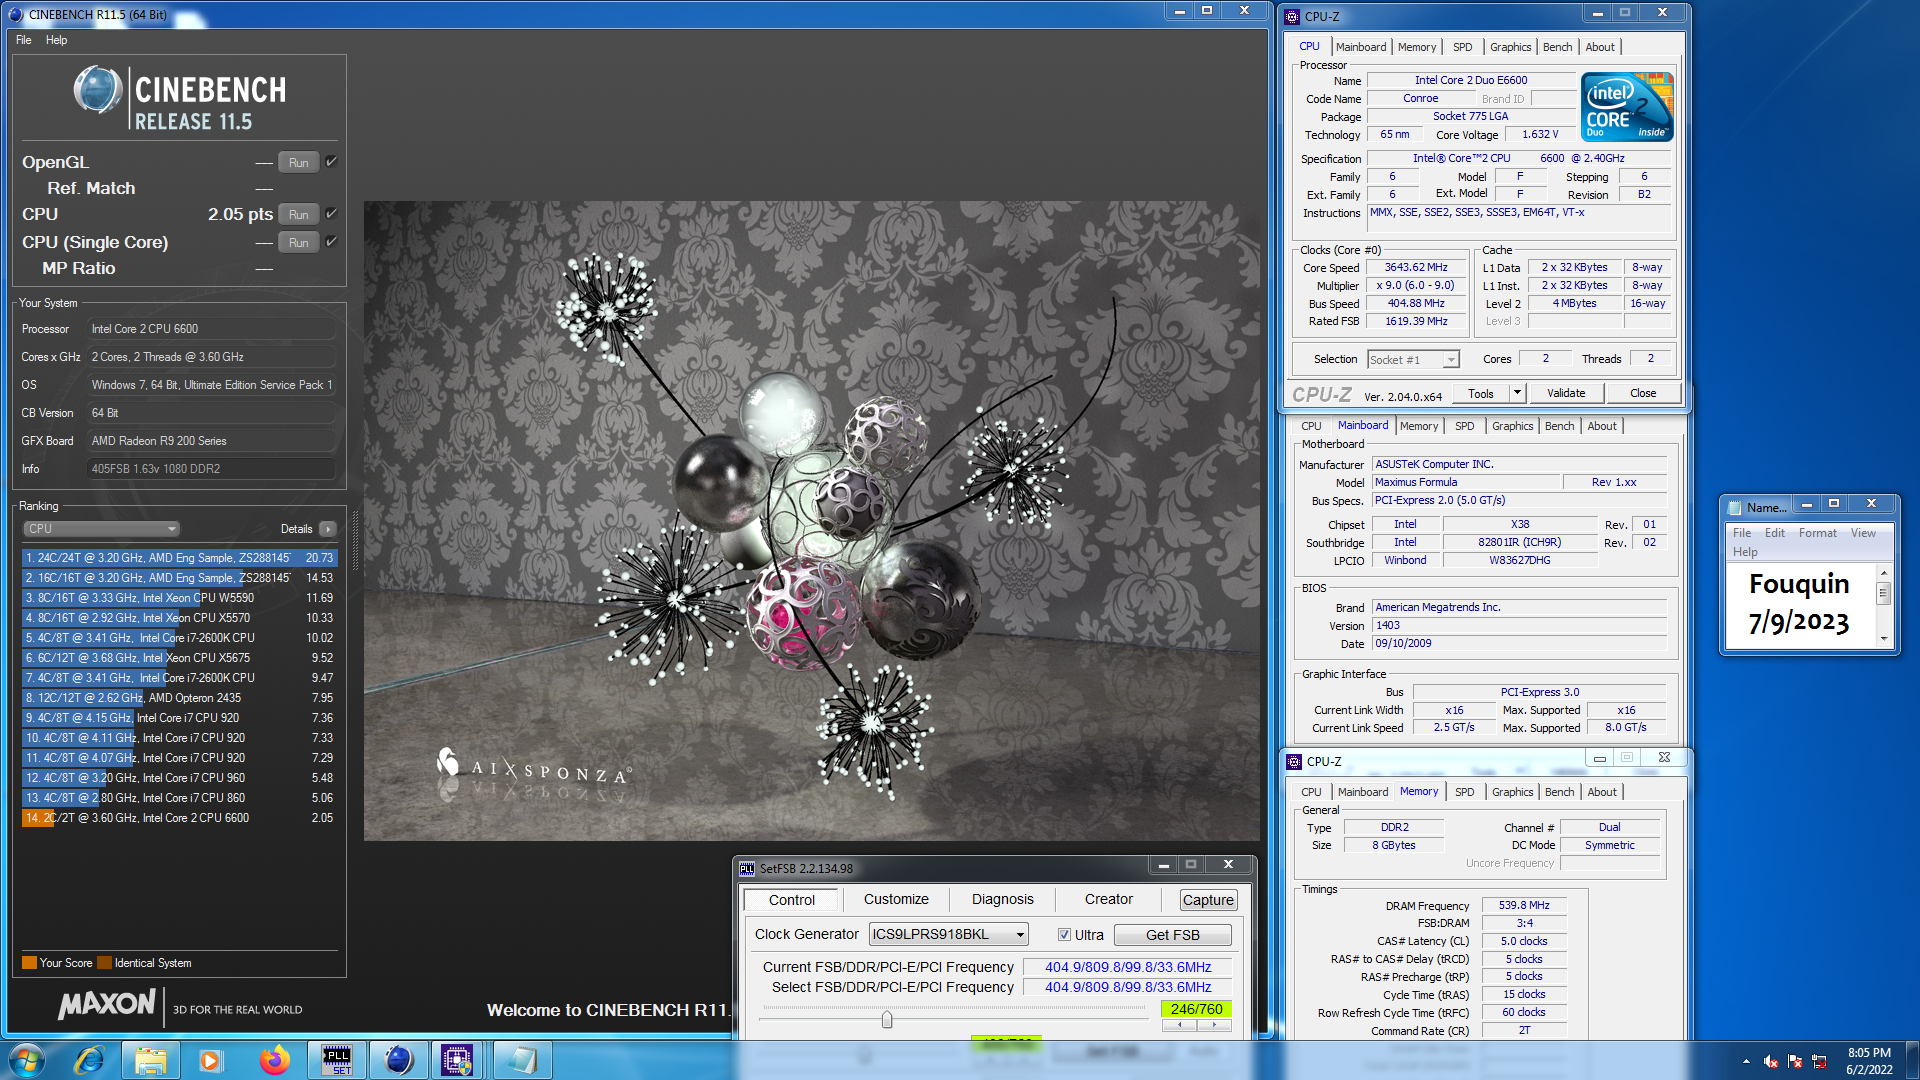Open the CPU-Z Tools dropdown arrow
This screenshot has height=1080, width=1920.
pos(1517,393)
